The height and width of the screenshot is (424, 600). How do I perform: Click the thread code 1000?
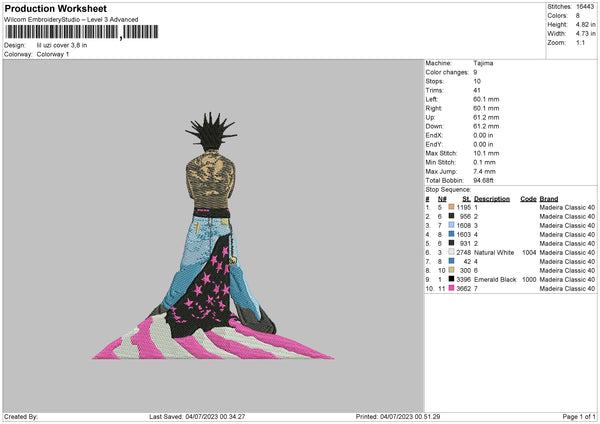(x=529, y=280)
